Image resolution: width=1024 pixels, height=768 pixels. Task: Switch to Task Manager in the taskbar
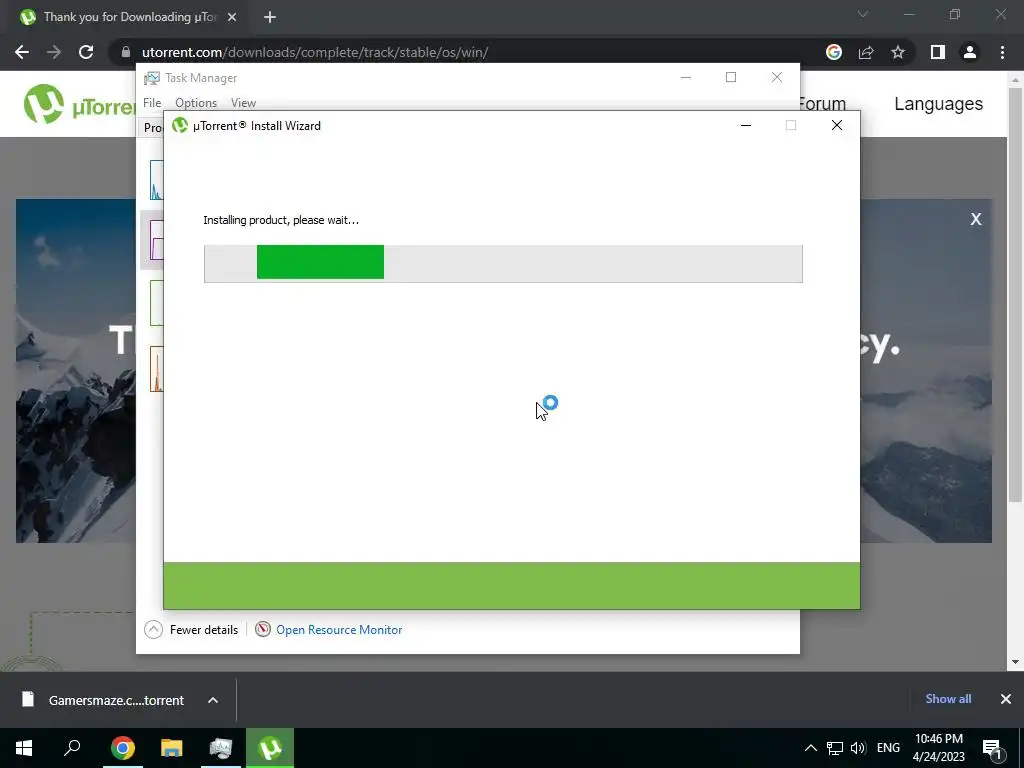click(x=221, y=748)
